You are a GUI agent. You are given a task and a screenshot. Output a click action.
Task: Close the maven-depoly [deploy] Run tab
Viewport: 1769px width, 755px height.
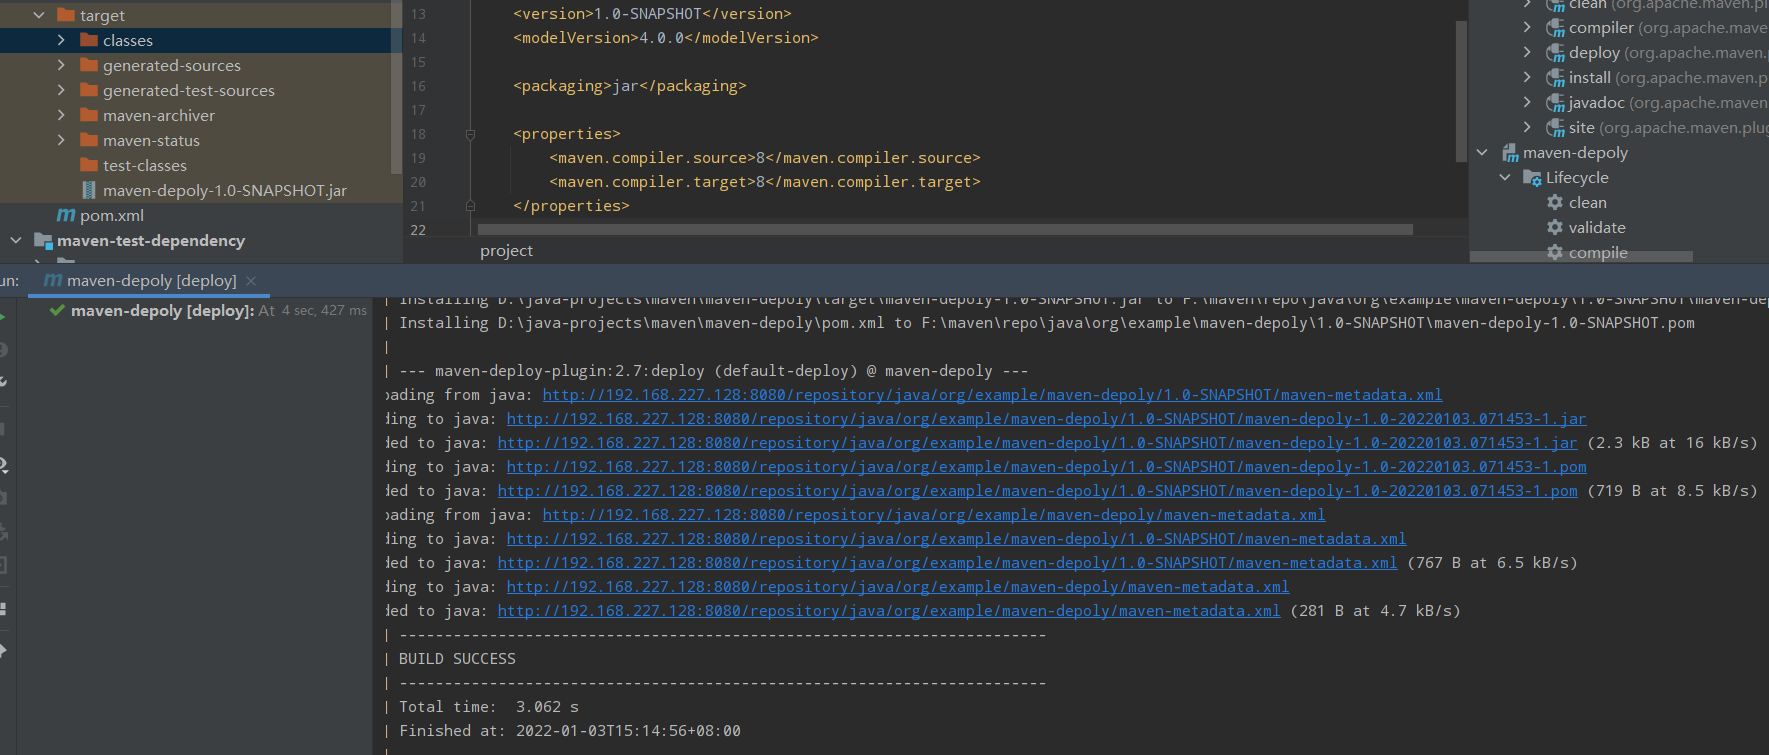point(251,281)
